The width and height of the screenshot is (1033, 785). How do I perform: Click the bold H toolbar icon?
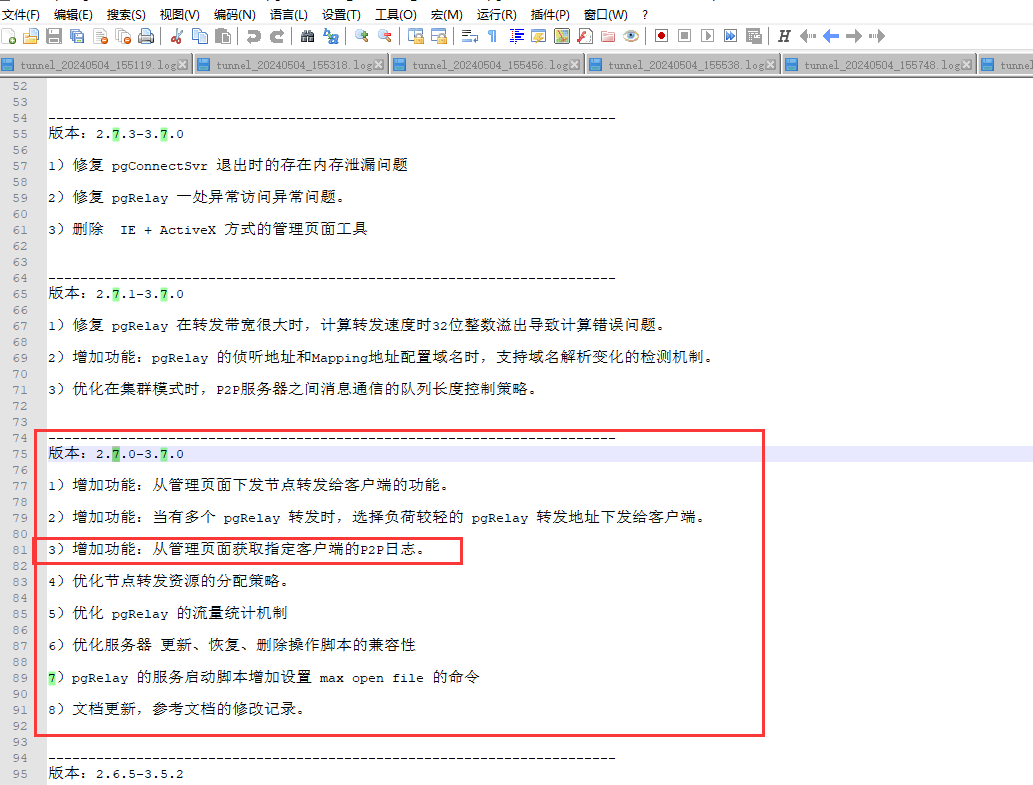784,37
